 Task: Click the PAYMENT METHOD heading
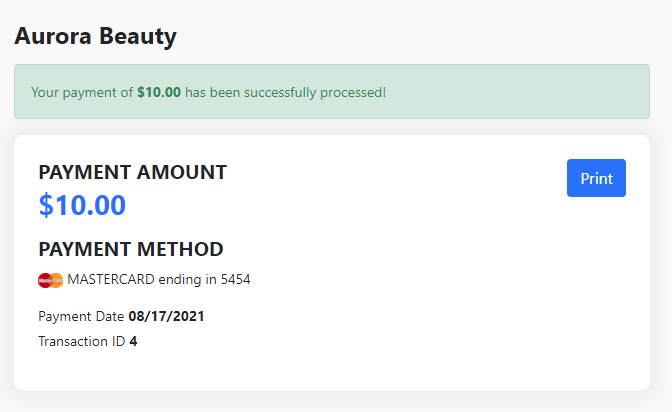click(x=130, y=249)
